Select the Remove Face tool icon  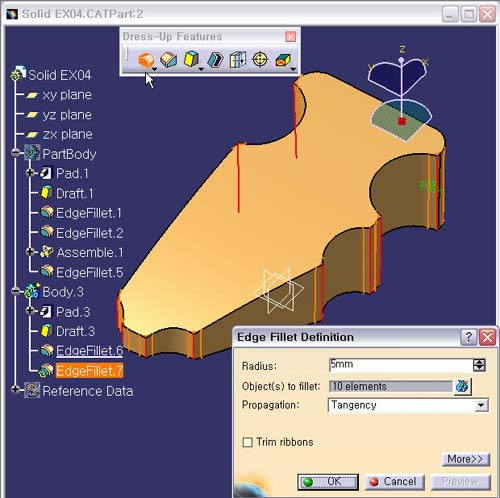pyautogui.click(x=283, y=61)
